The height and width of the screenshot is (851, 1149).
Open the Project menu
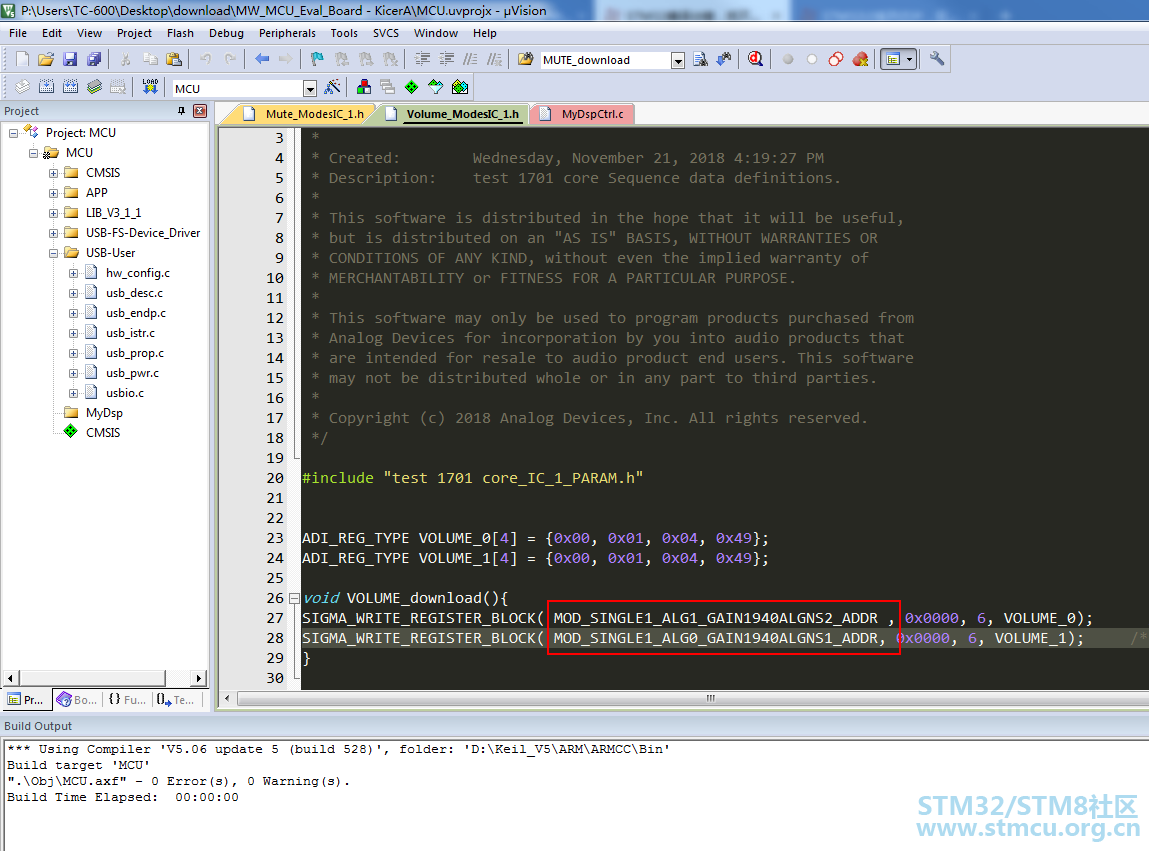point(134,33)
